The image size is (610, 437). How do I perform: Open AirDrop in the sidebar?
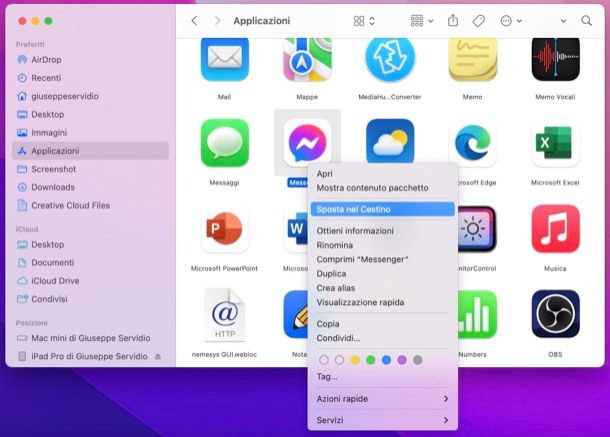pos(90,60)
